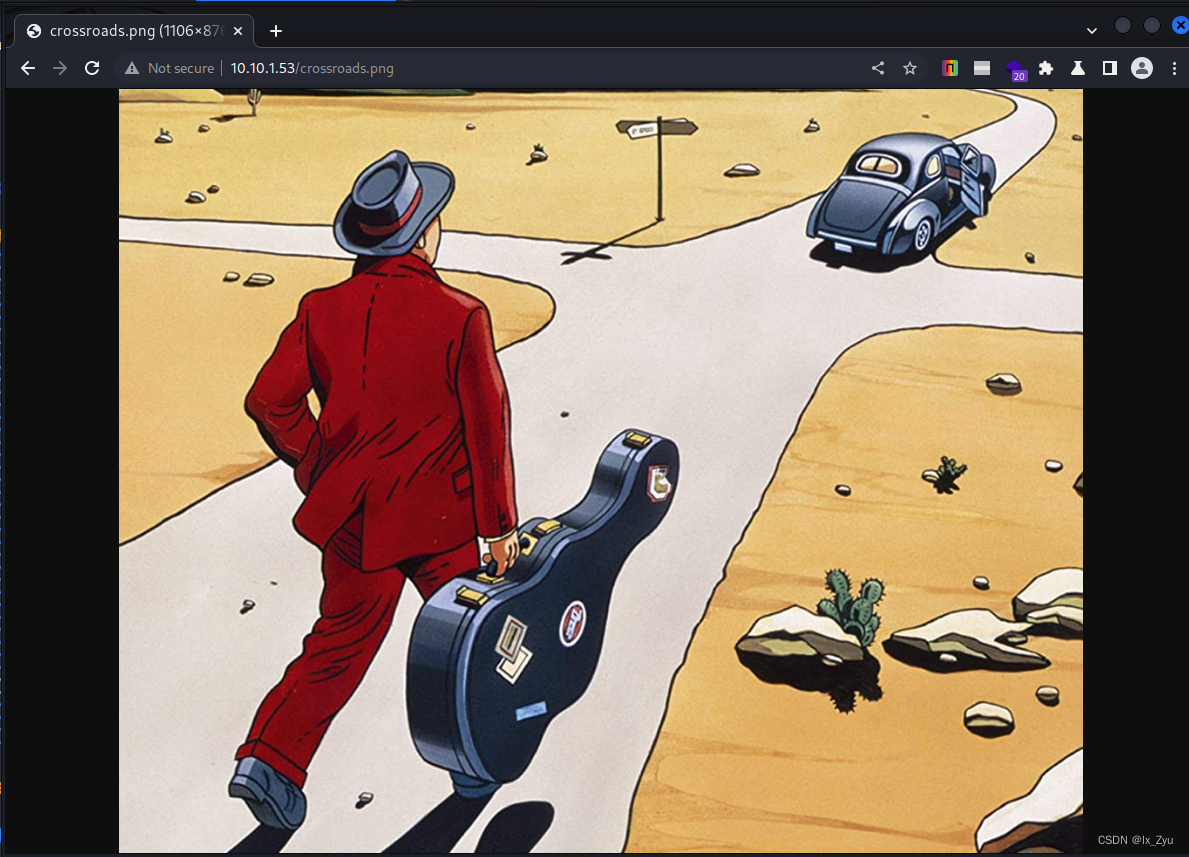The width and height of the screenshot is (1189, 857).
Task: Open the profile avatar menu
Action: coord(1142,68)
